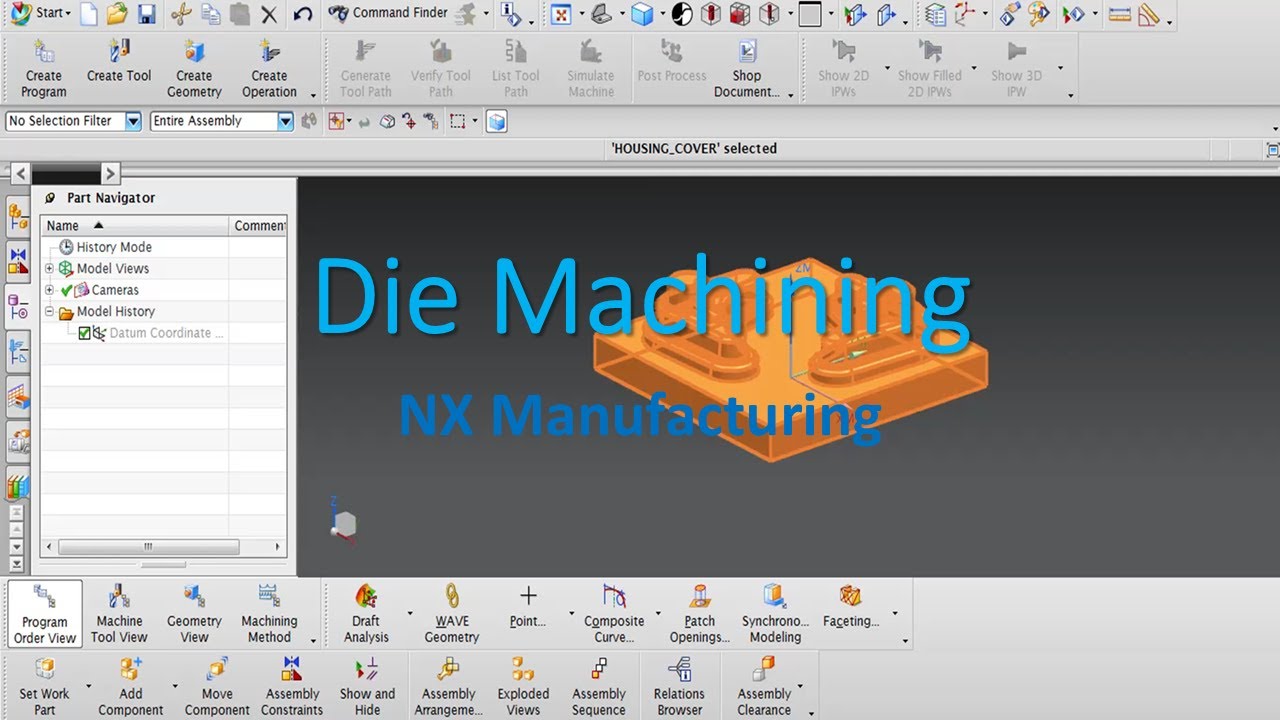
Task: Open Shop Documentation
Action: click(x=747, y=68)
